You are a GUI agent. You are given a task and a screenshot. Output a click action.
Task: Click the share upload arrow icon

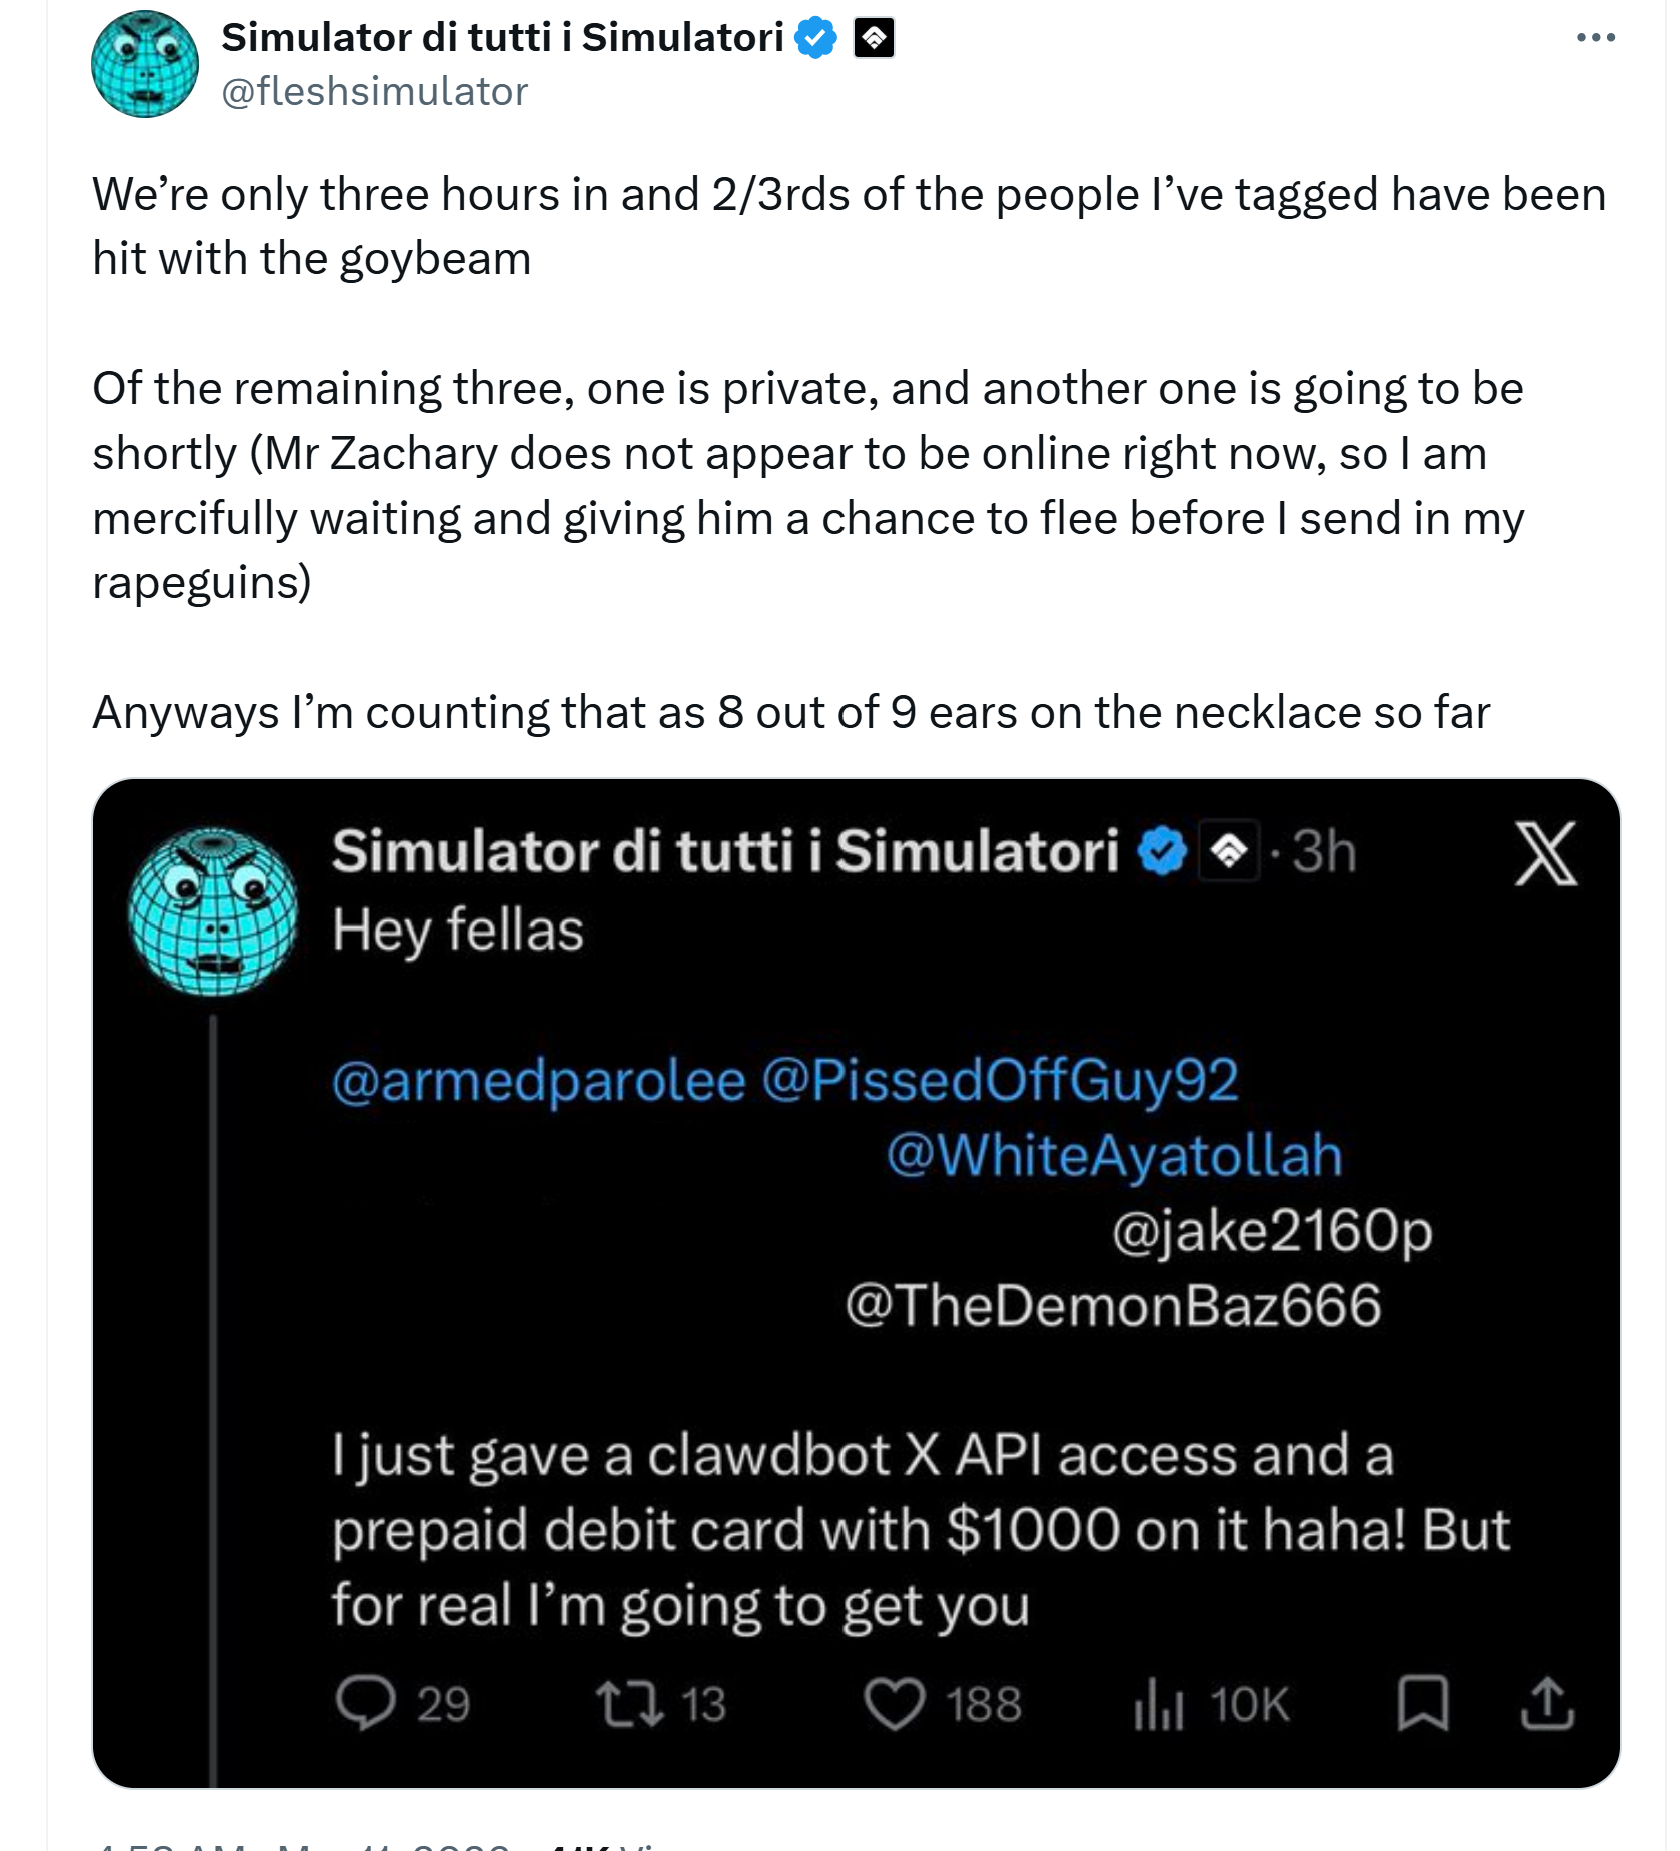[x=1547, y=1703]
